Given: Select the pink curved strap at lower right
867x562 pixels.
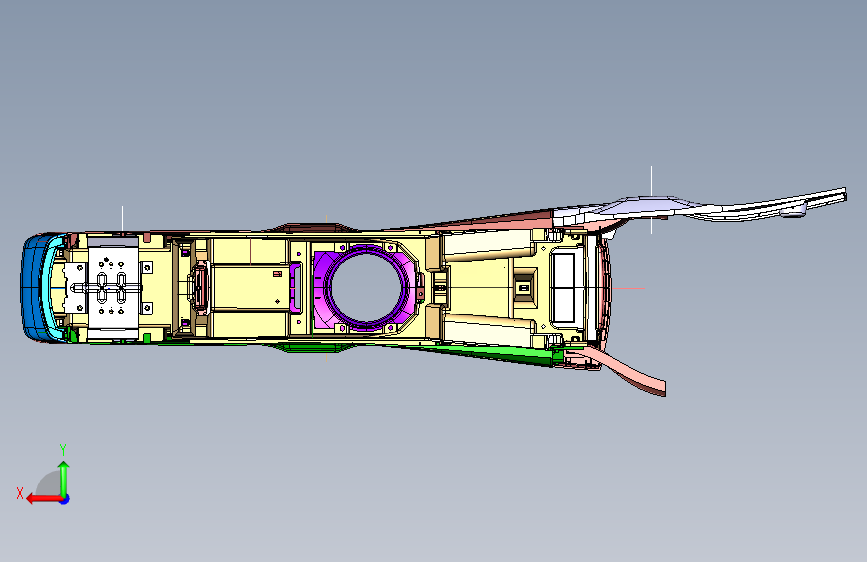Looking at the screenshot, I should tap(628, 370).
